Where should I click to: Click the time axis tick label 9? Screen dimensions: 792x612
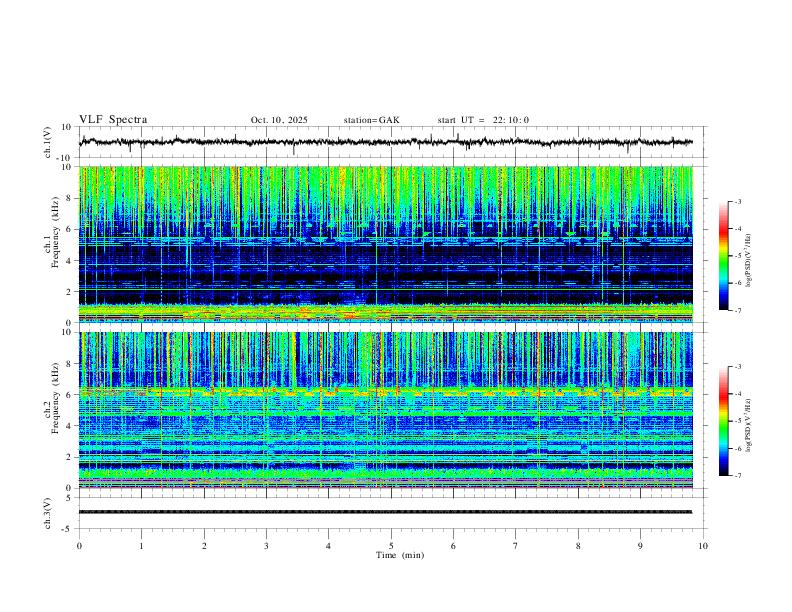[640, 546]
